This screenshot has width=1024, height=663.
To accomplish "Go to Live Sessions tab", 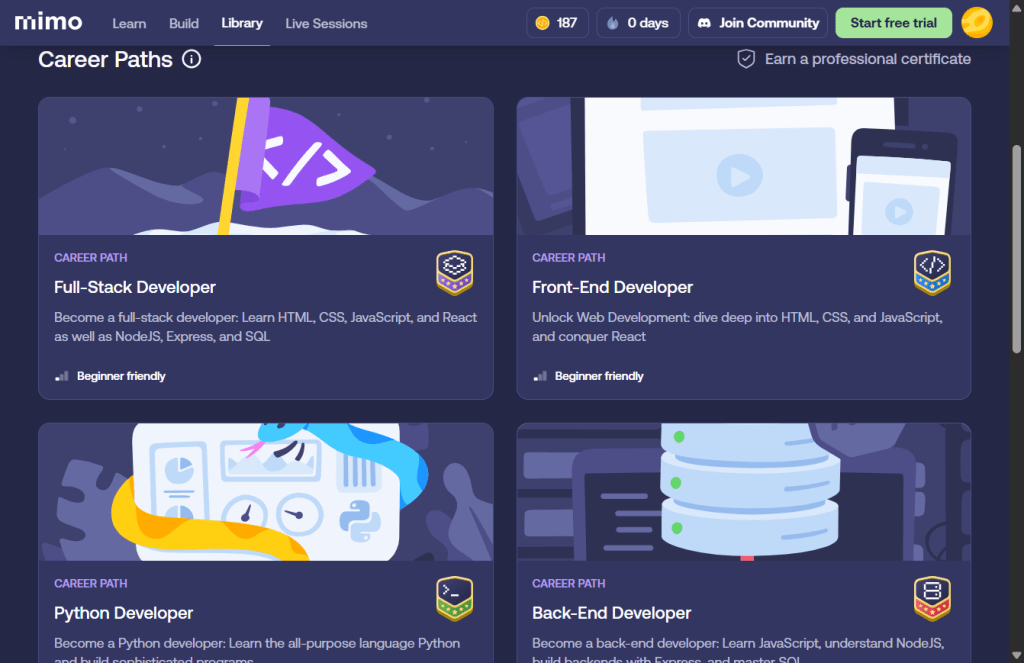I will pos(326,23).
